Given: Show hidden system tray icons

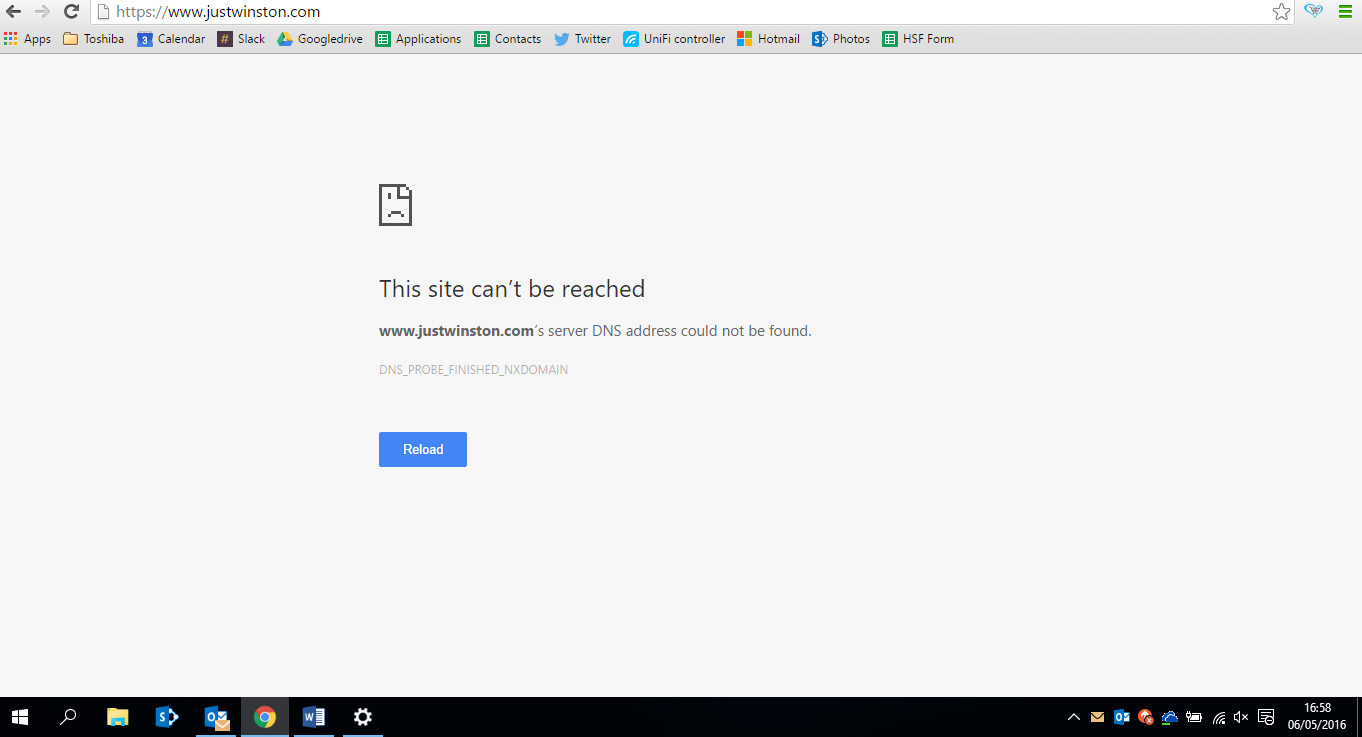Looking at the screenshot, I should [1074, 717].
